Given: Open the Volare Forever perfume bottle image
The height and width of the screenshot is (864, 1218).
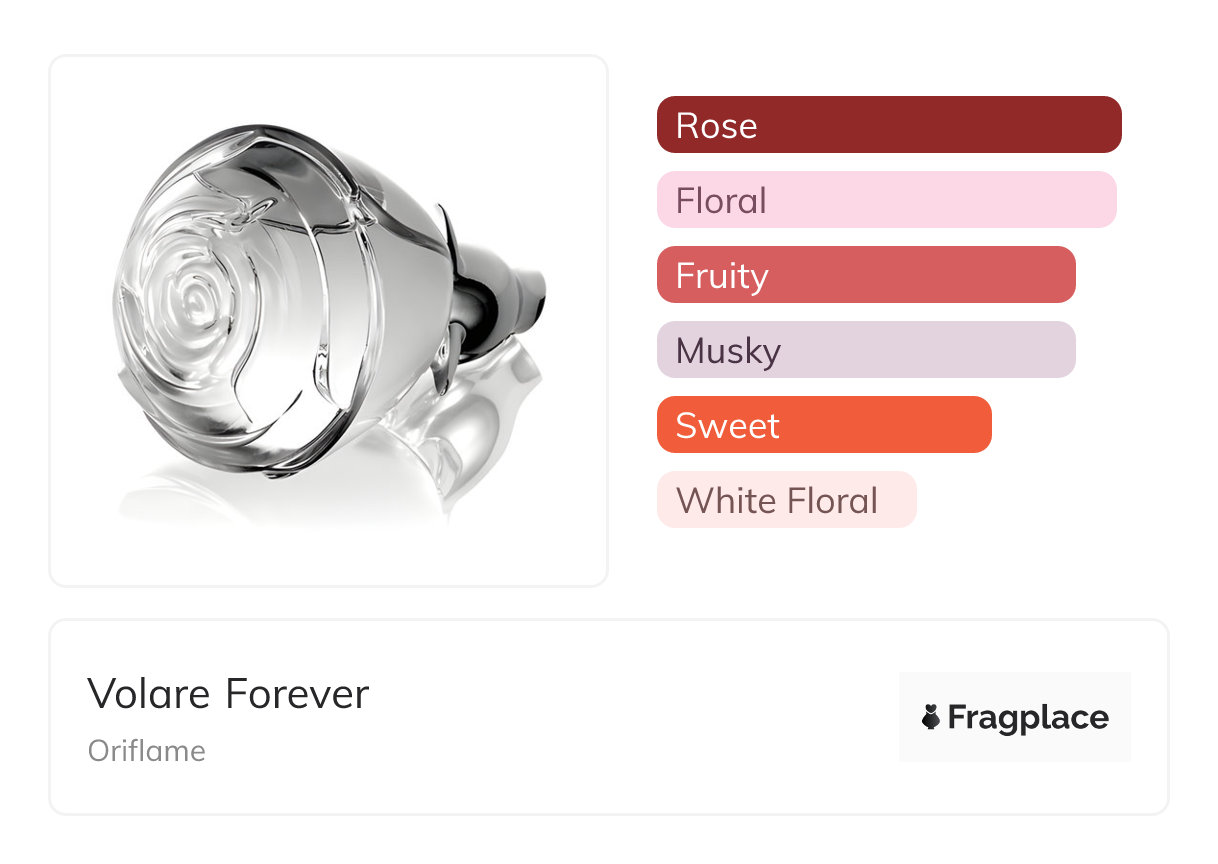Looking at the screenshot, I should click(328, 320).
